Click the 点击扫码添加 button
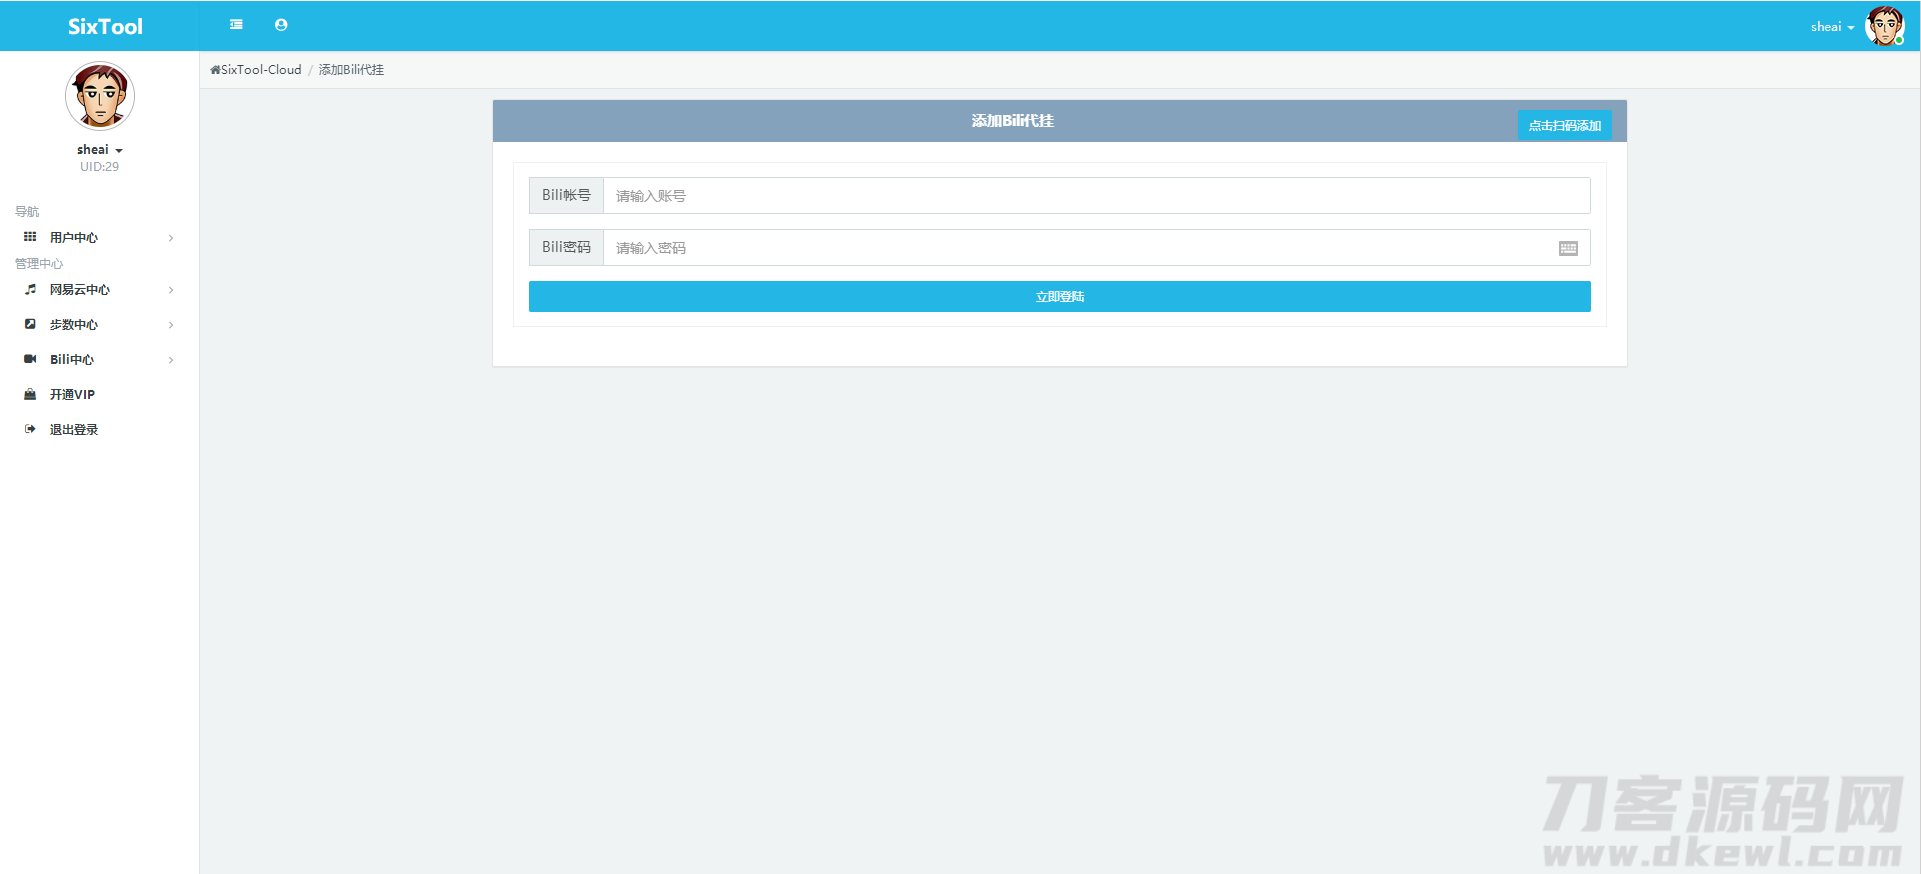 click(x=1564, y=125)
